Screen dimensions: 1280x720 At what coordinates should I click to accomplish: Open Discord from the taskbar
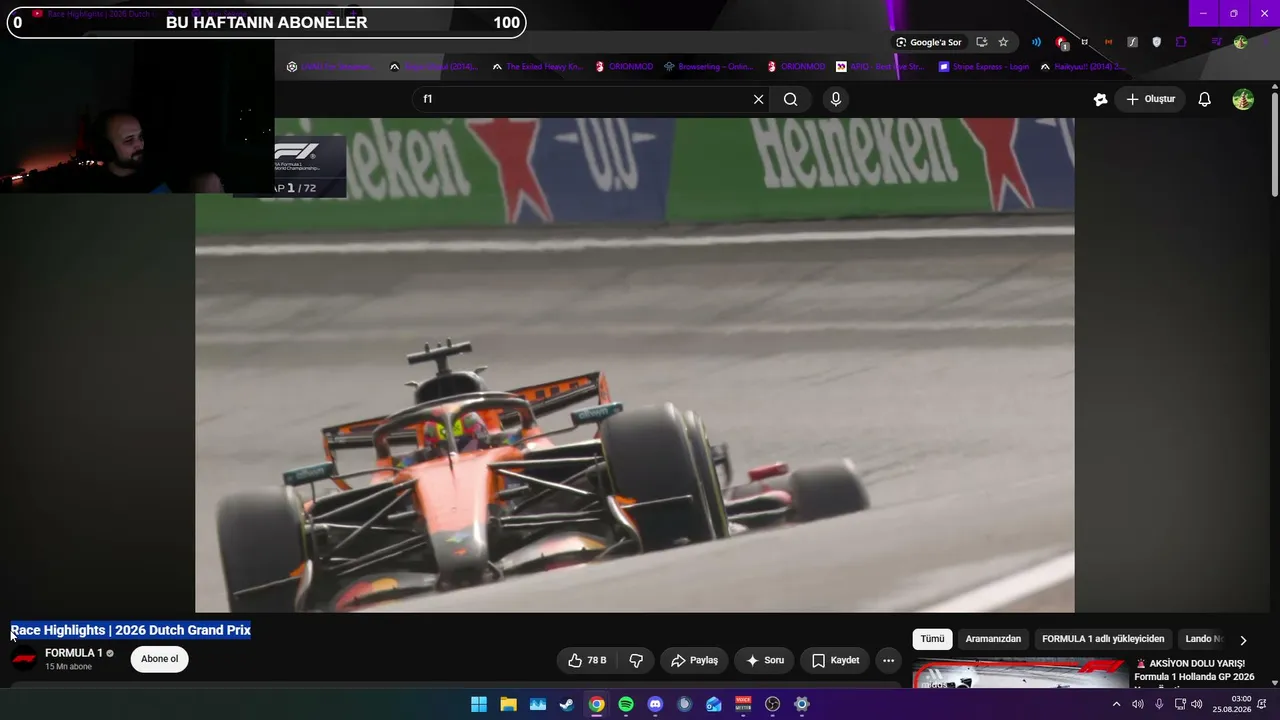[x=655, y=704]
